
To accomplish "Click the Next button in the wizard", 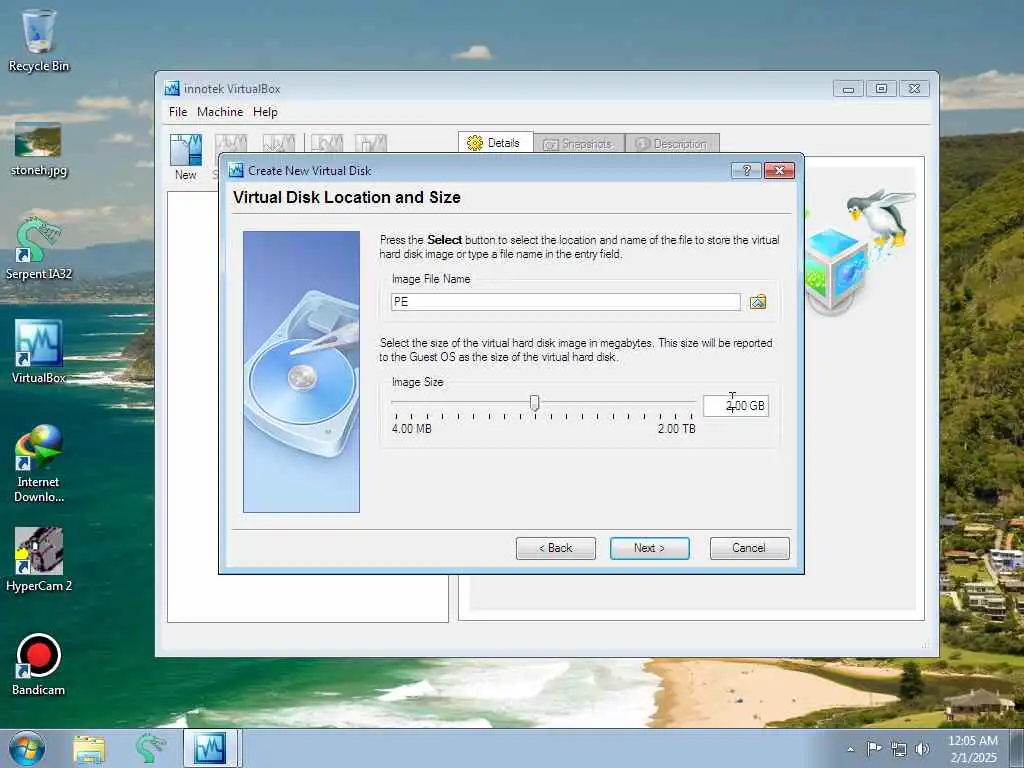I will (649, 548).
